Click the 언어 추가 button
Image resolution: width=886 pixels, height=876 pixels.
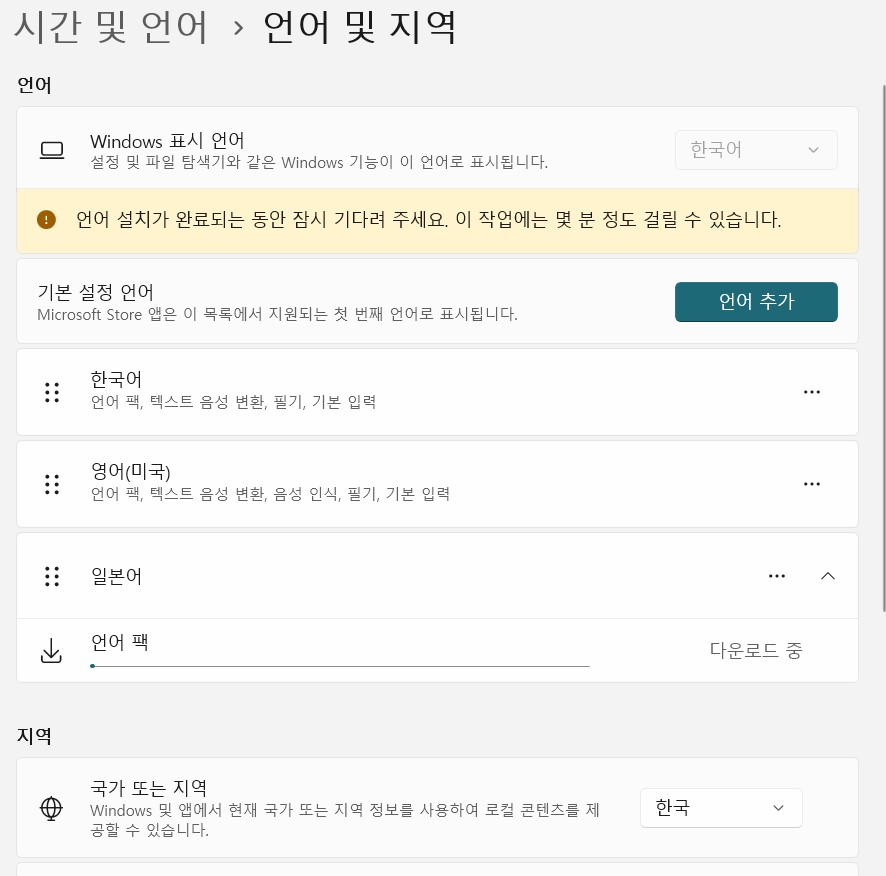pos(756,301)
